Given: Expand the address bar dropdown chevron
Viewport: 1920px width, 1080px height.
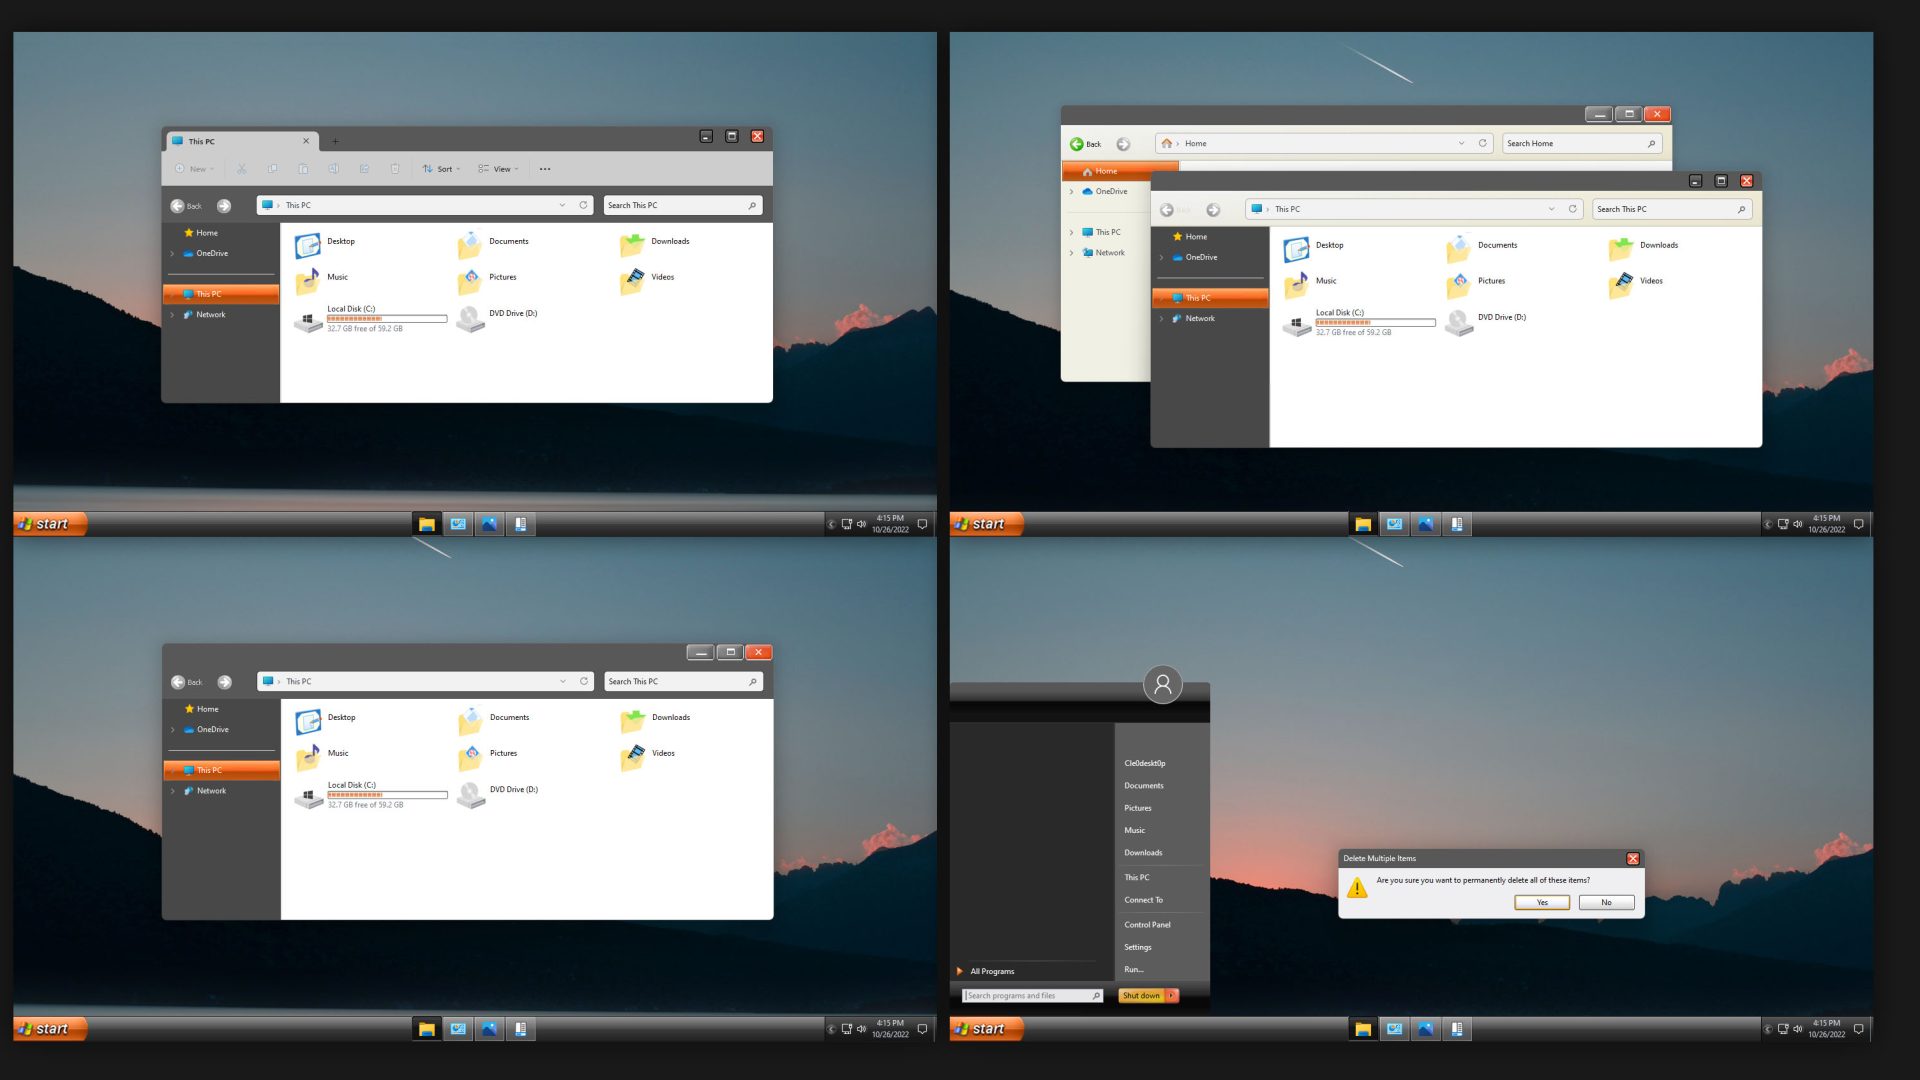Looking at the screenshot, I should click(562, 205).
